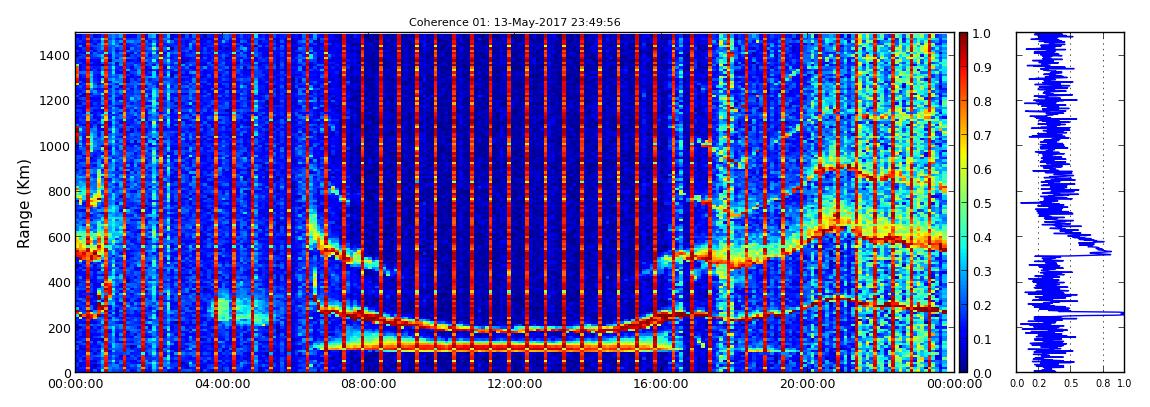Click the 0.1 colorbar tick label
Screen dimensions: 1150x407
(981, 340)
